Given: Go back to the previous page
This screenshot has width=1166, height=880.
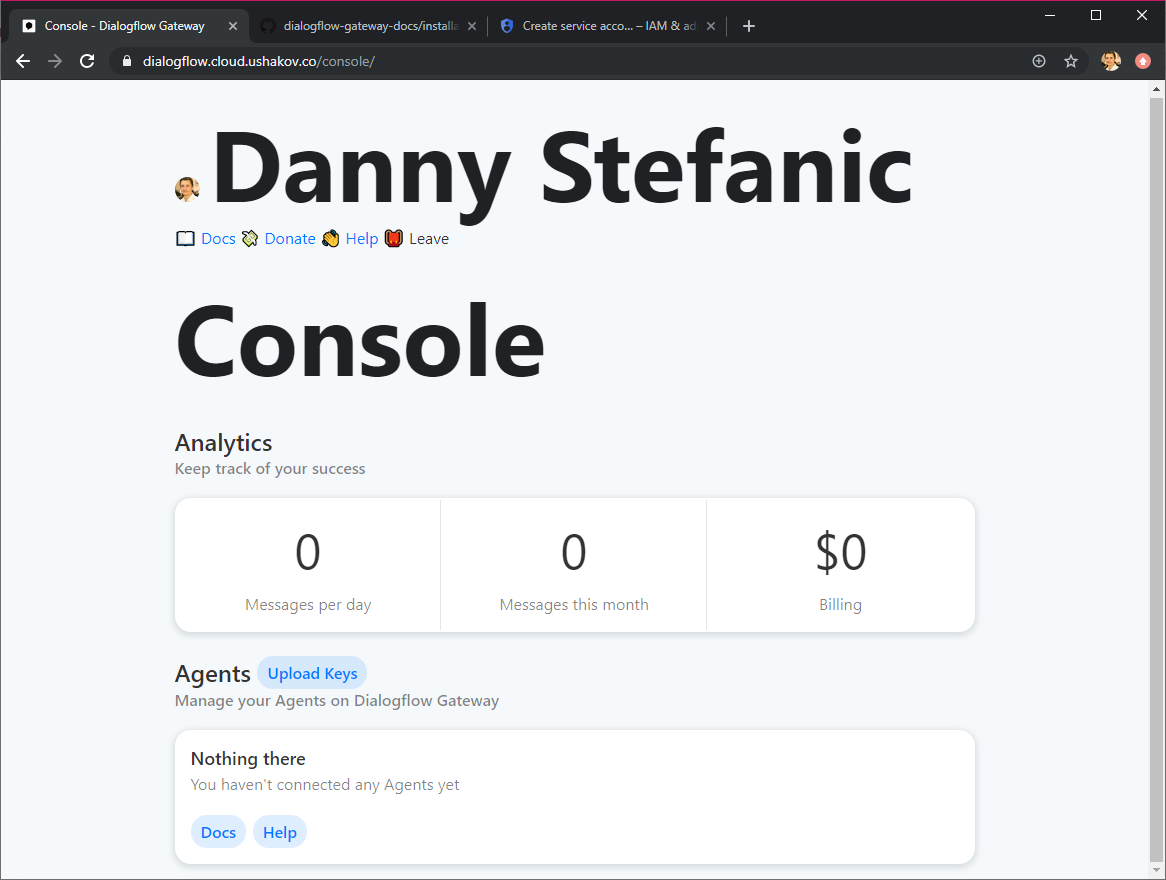Looking at the screenshot, I should click(x=23, y=61).
